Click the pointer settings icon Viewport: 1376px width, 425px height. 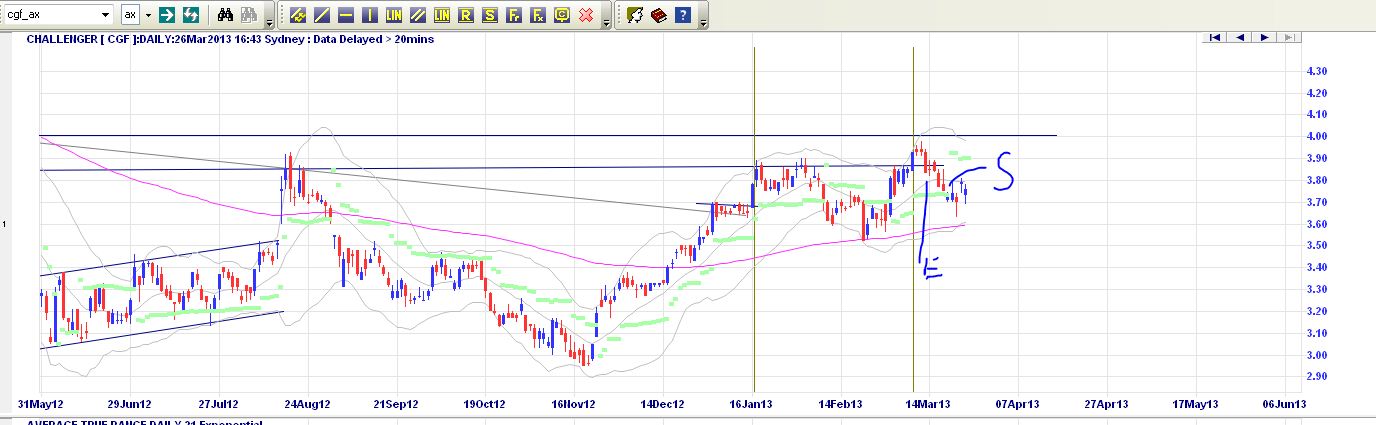click(634, 15)
